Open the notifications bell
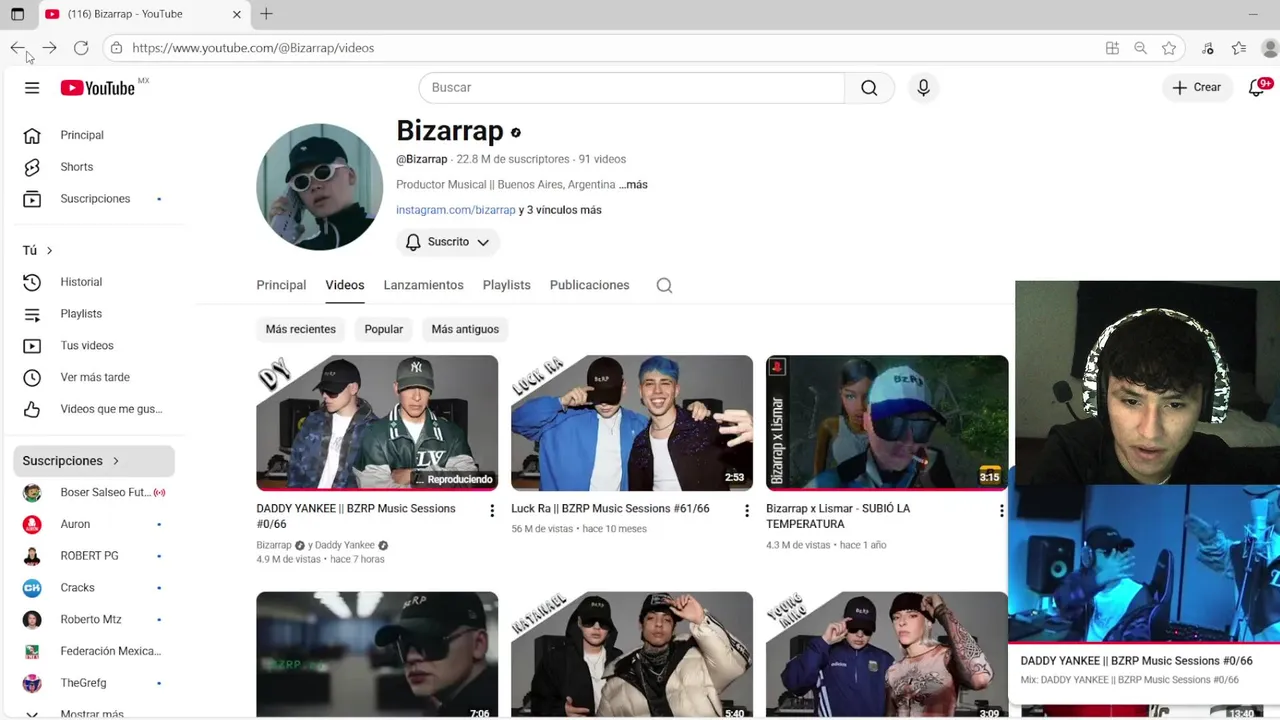The height and width of the screenshot is (720, 1280). pyautogui.click(x=1257, y=88)
